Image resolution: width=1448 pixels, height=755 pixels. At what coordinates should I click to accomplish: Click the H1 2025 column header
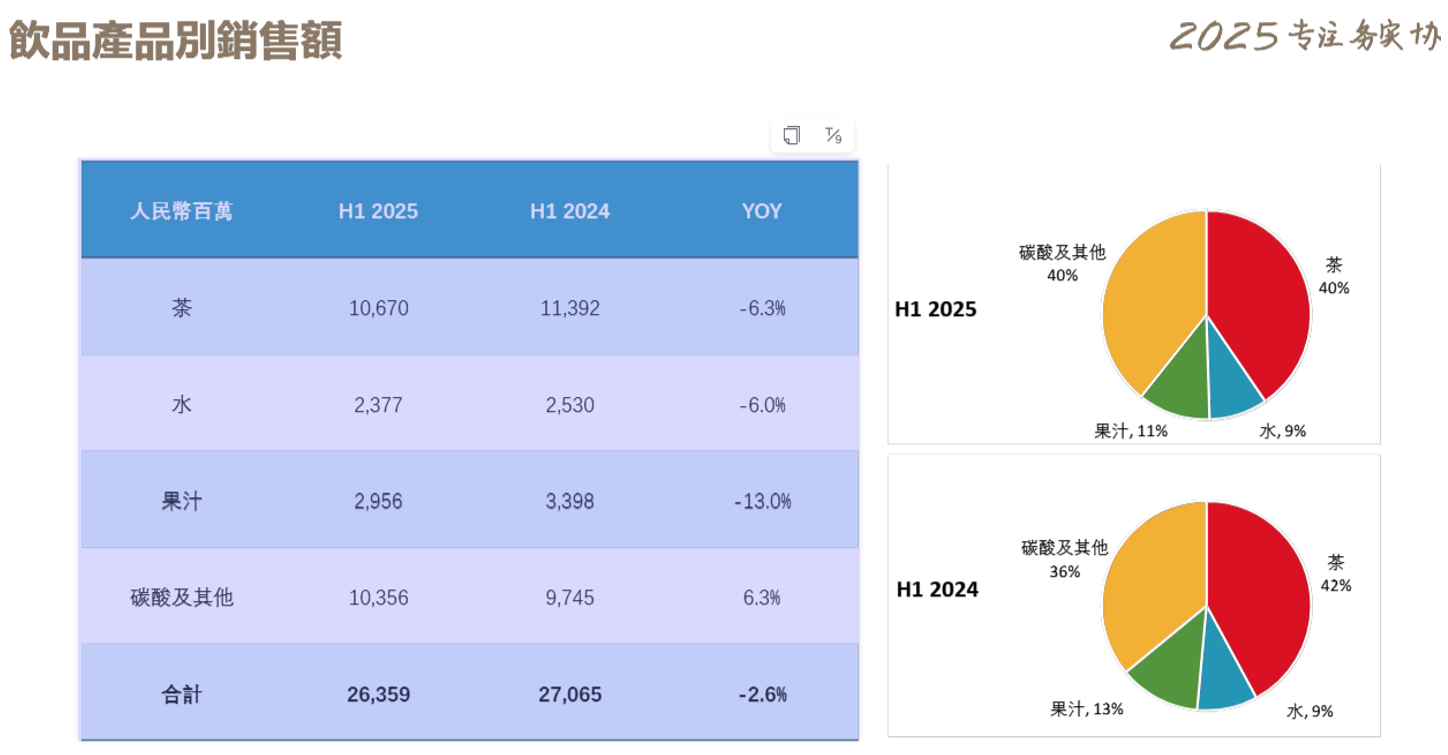378,211
